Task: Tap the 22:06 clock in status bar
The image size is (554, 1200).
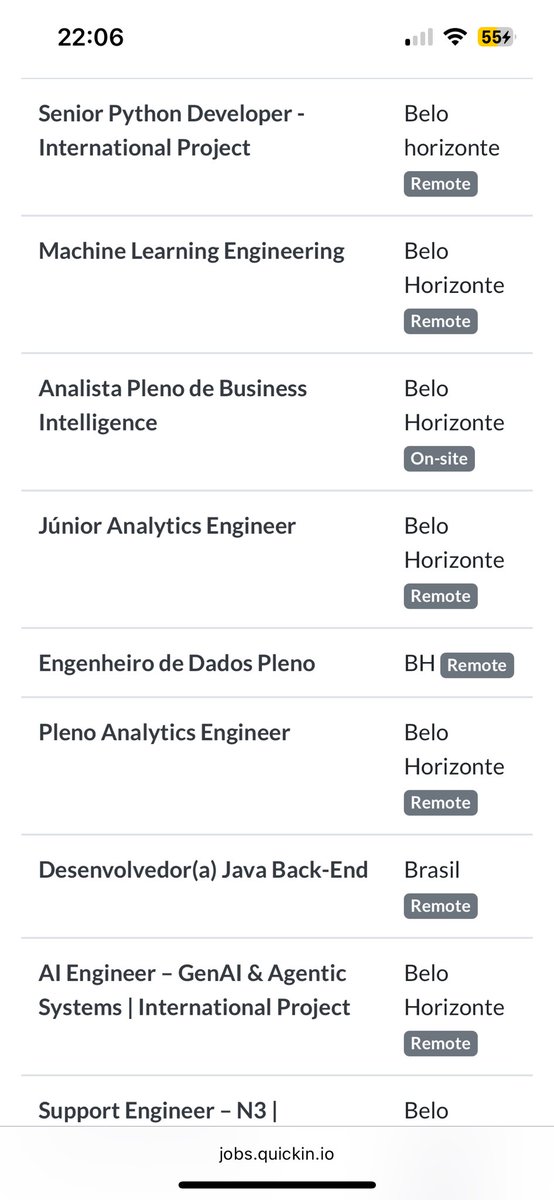Action: coord(91,38)
